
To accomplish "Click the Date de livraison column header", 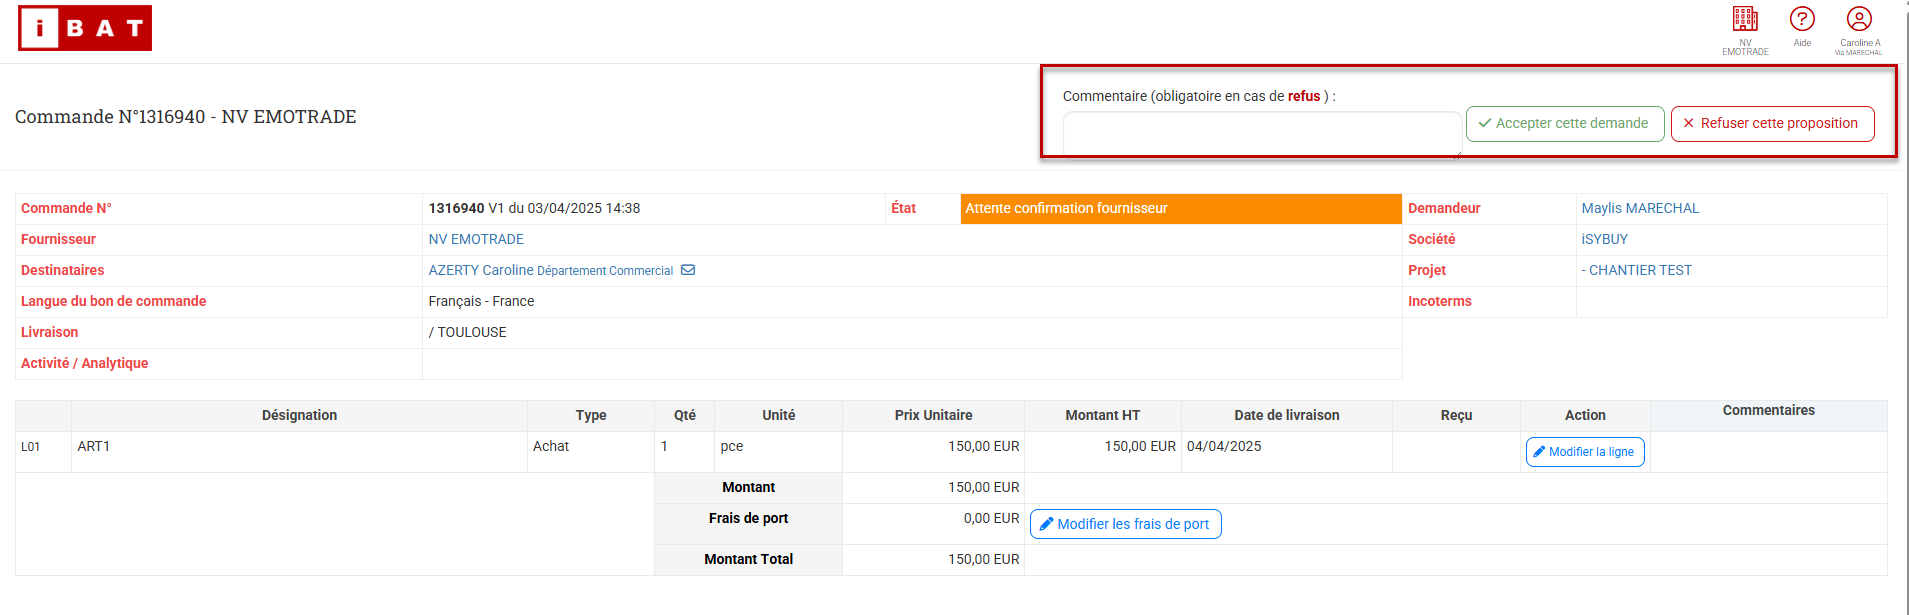I will (1287, 415).
